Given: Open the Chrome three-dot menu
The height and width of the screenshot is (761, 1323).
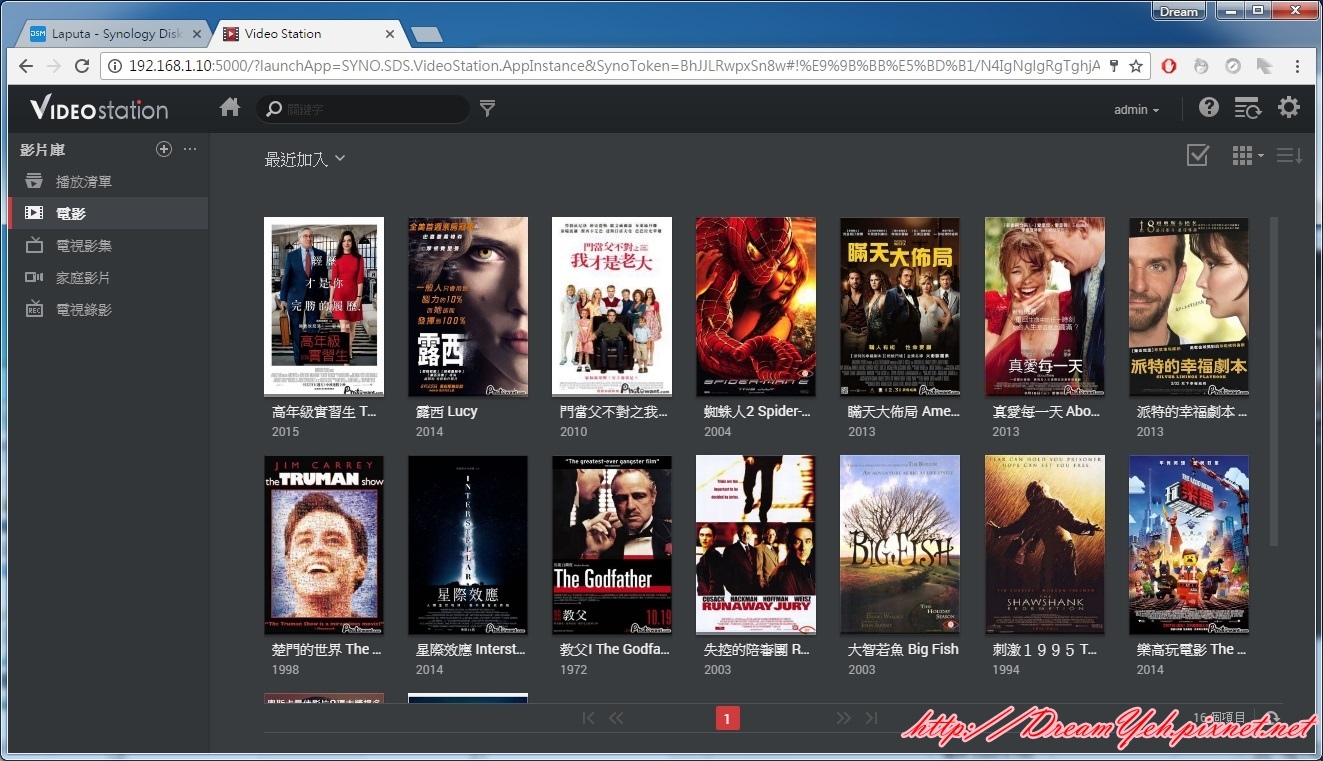Looking at the screenshot, I should click(x=1298, y=66).
